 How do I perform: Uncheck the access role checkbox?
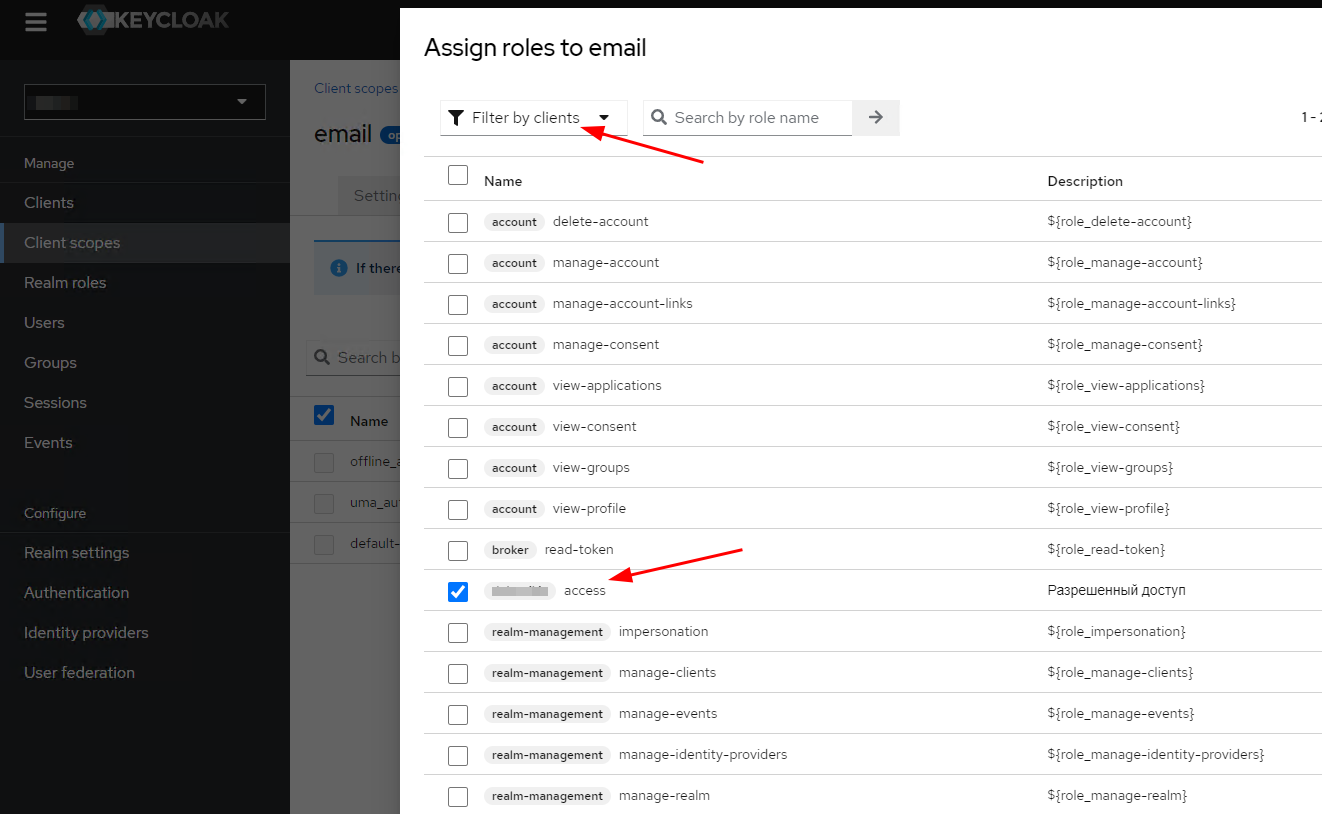(458, 591)
